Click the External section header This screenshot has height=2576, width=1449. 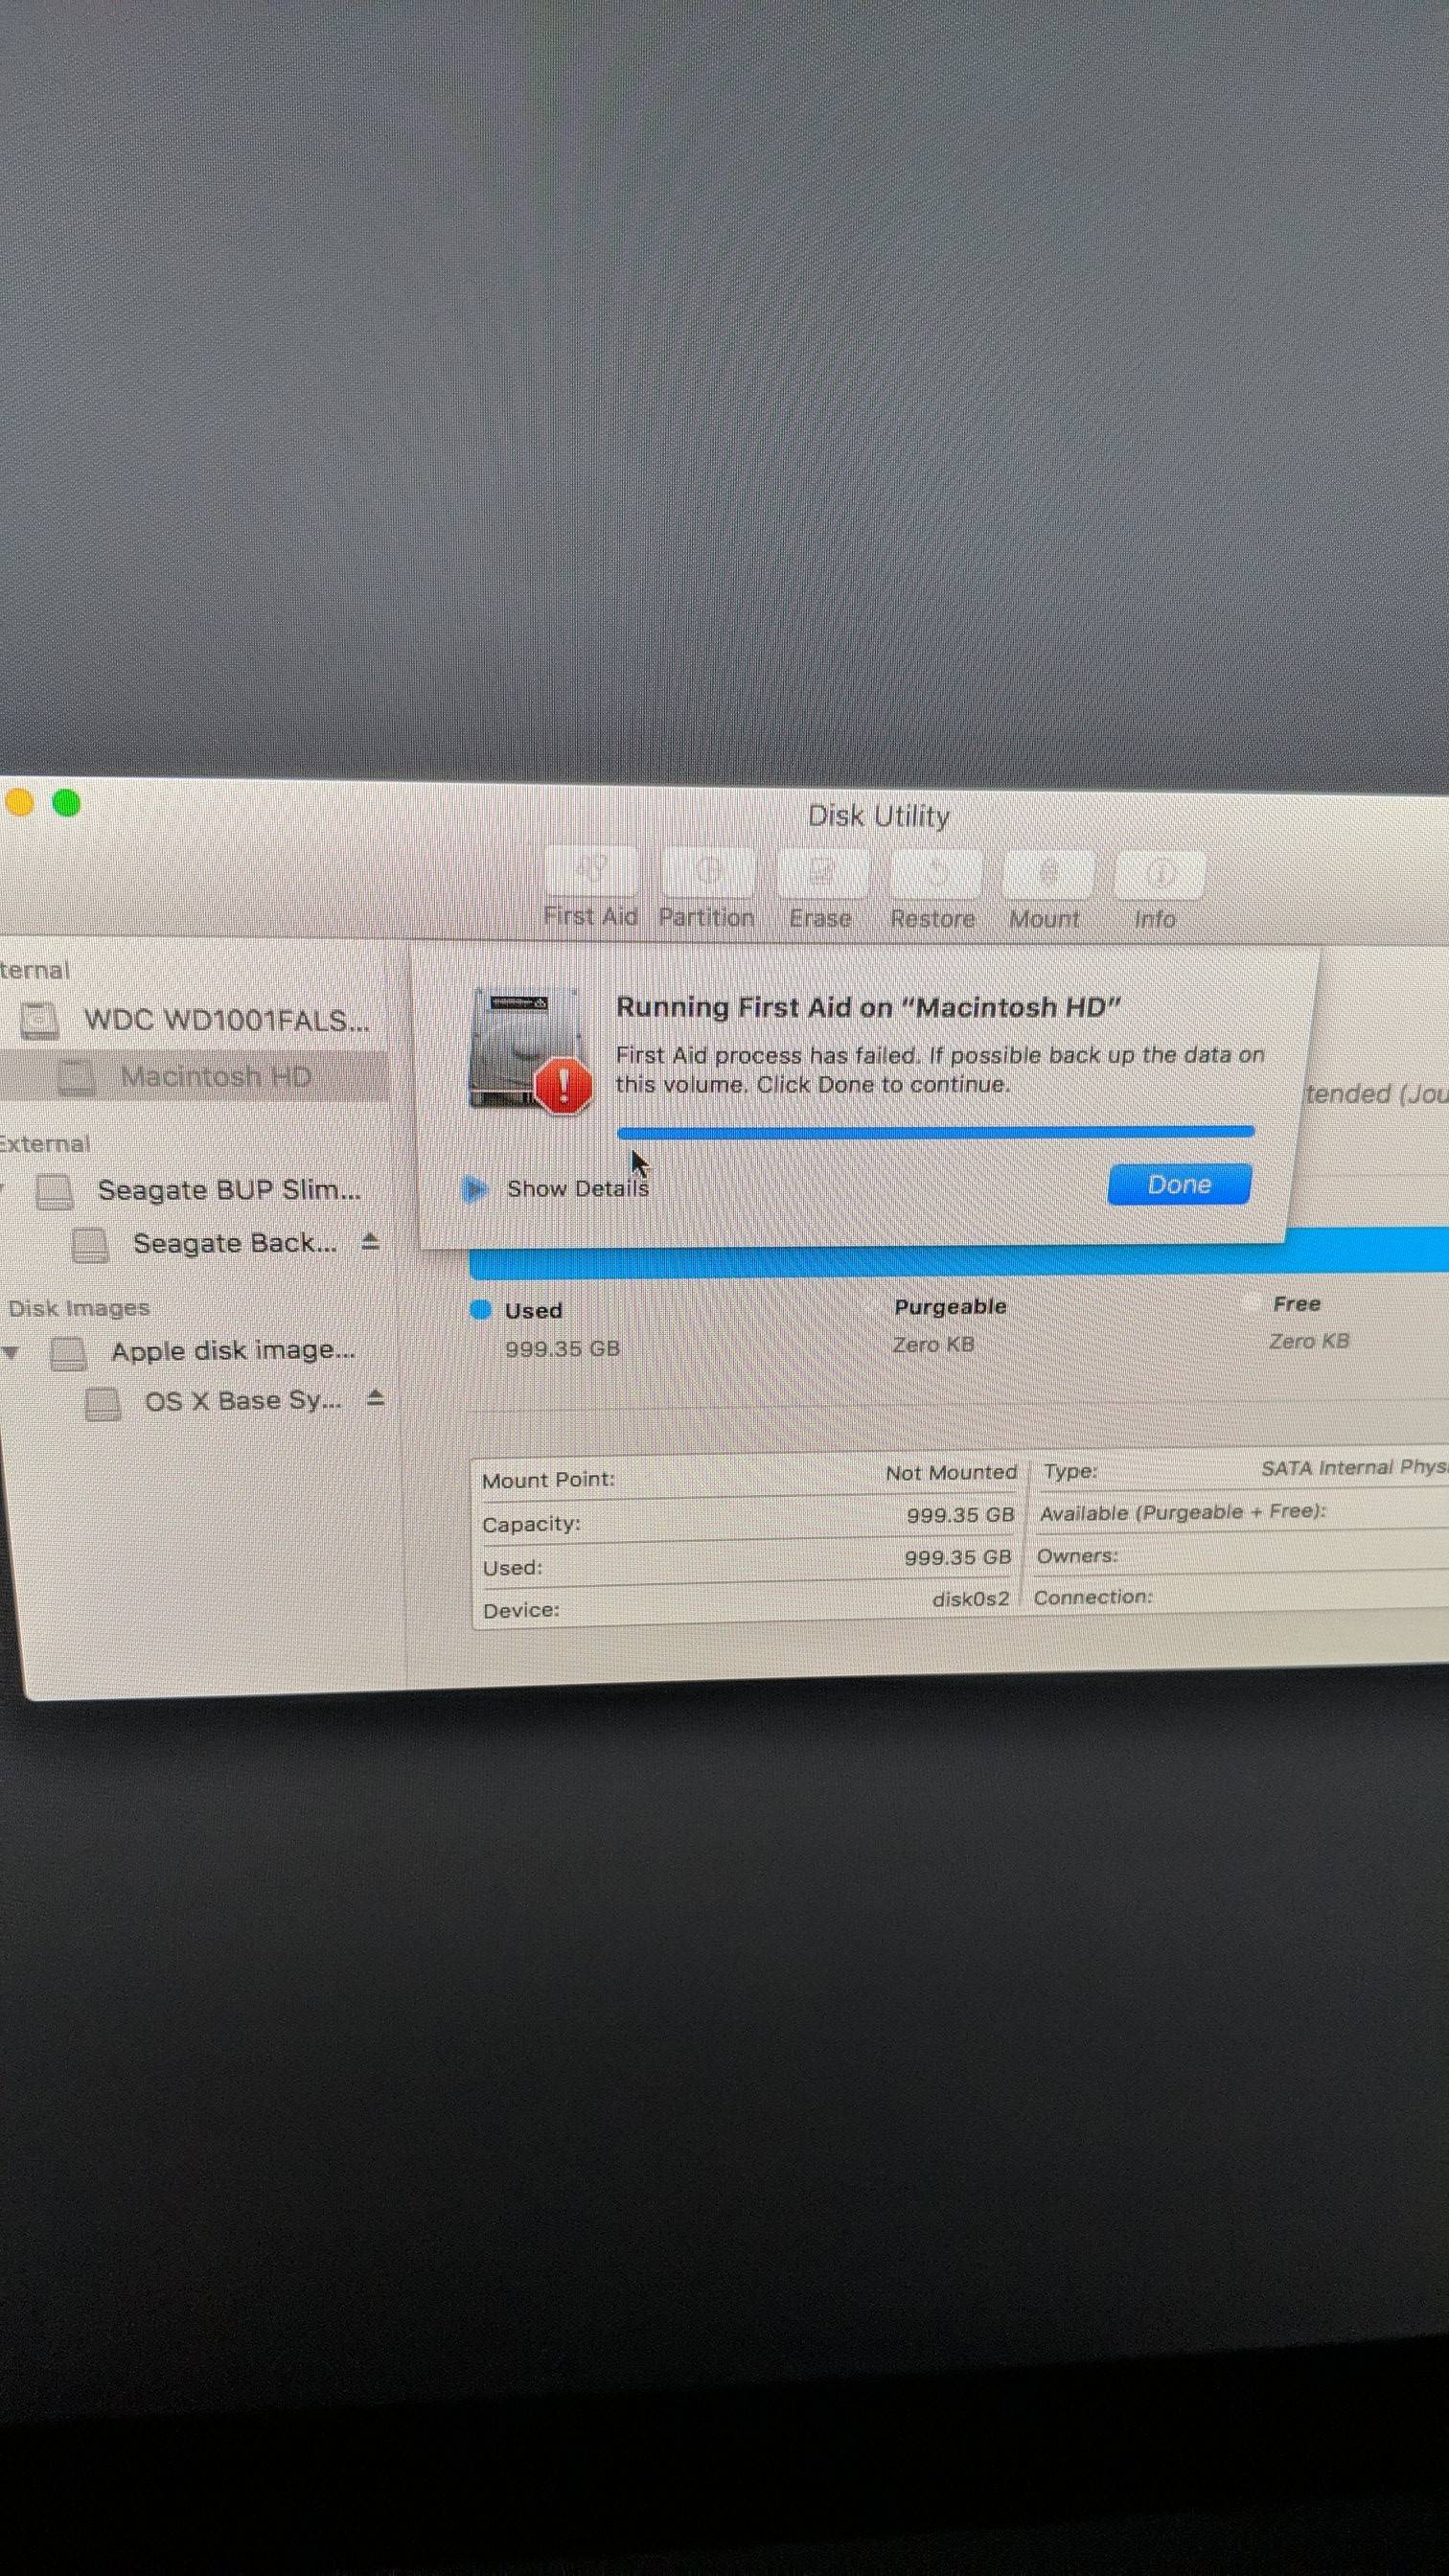(44, 1144)
